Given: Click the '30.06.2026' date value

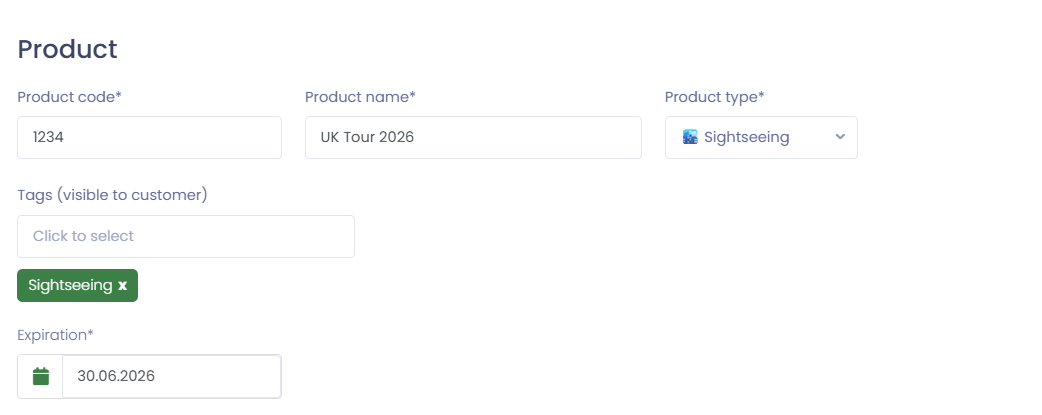Looking at the screenshot, I should 116,376.
